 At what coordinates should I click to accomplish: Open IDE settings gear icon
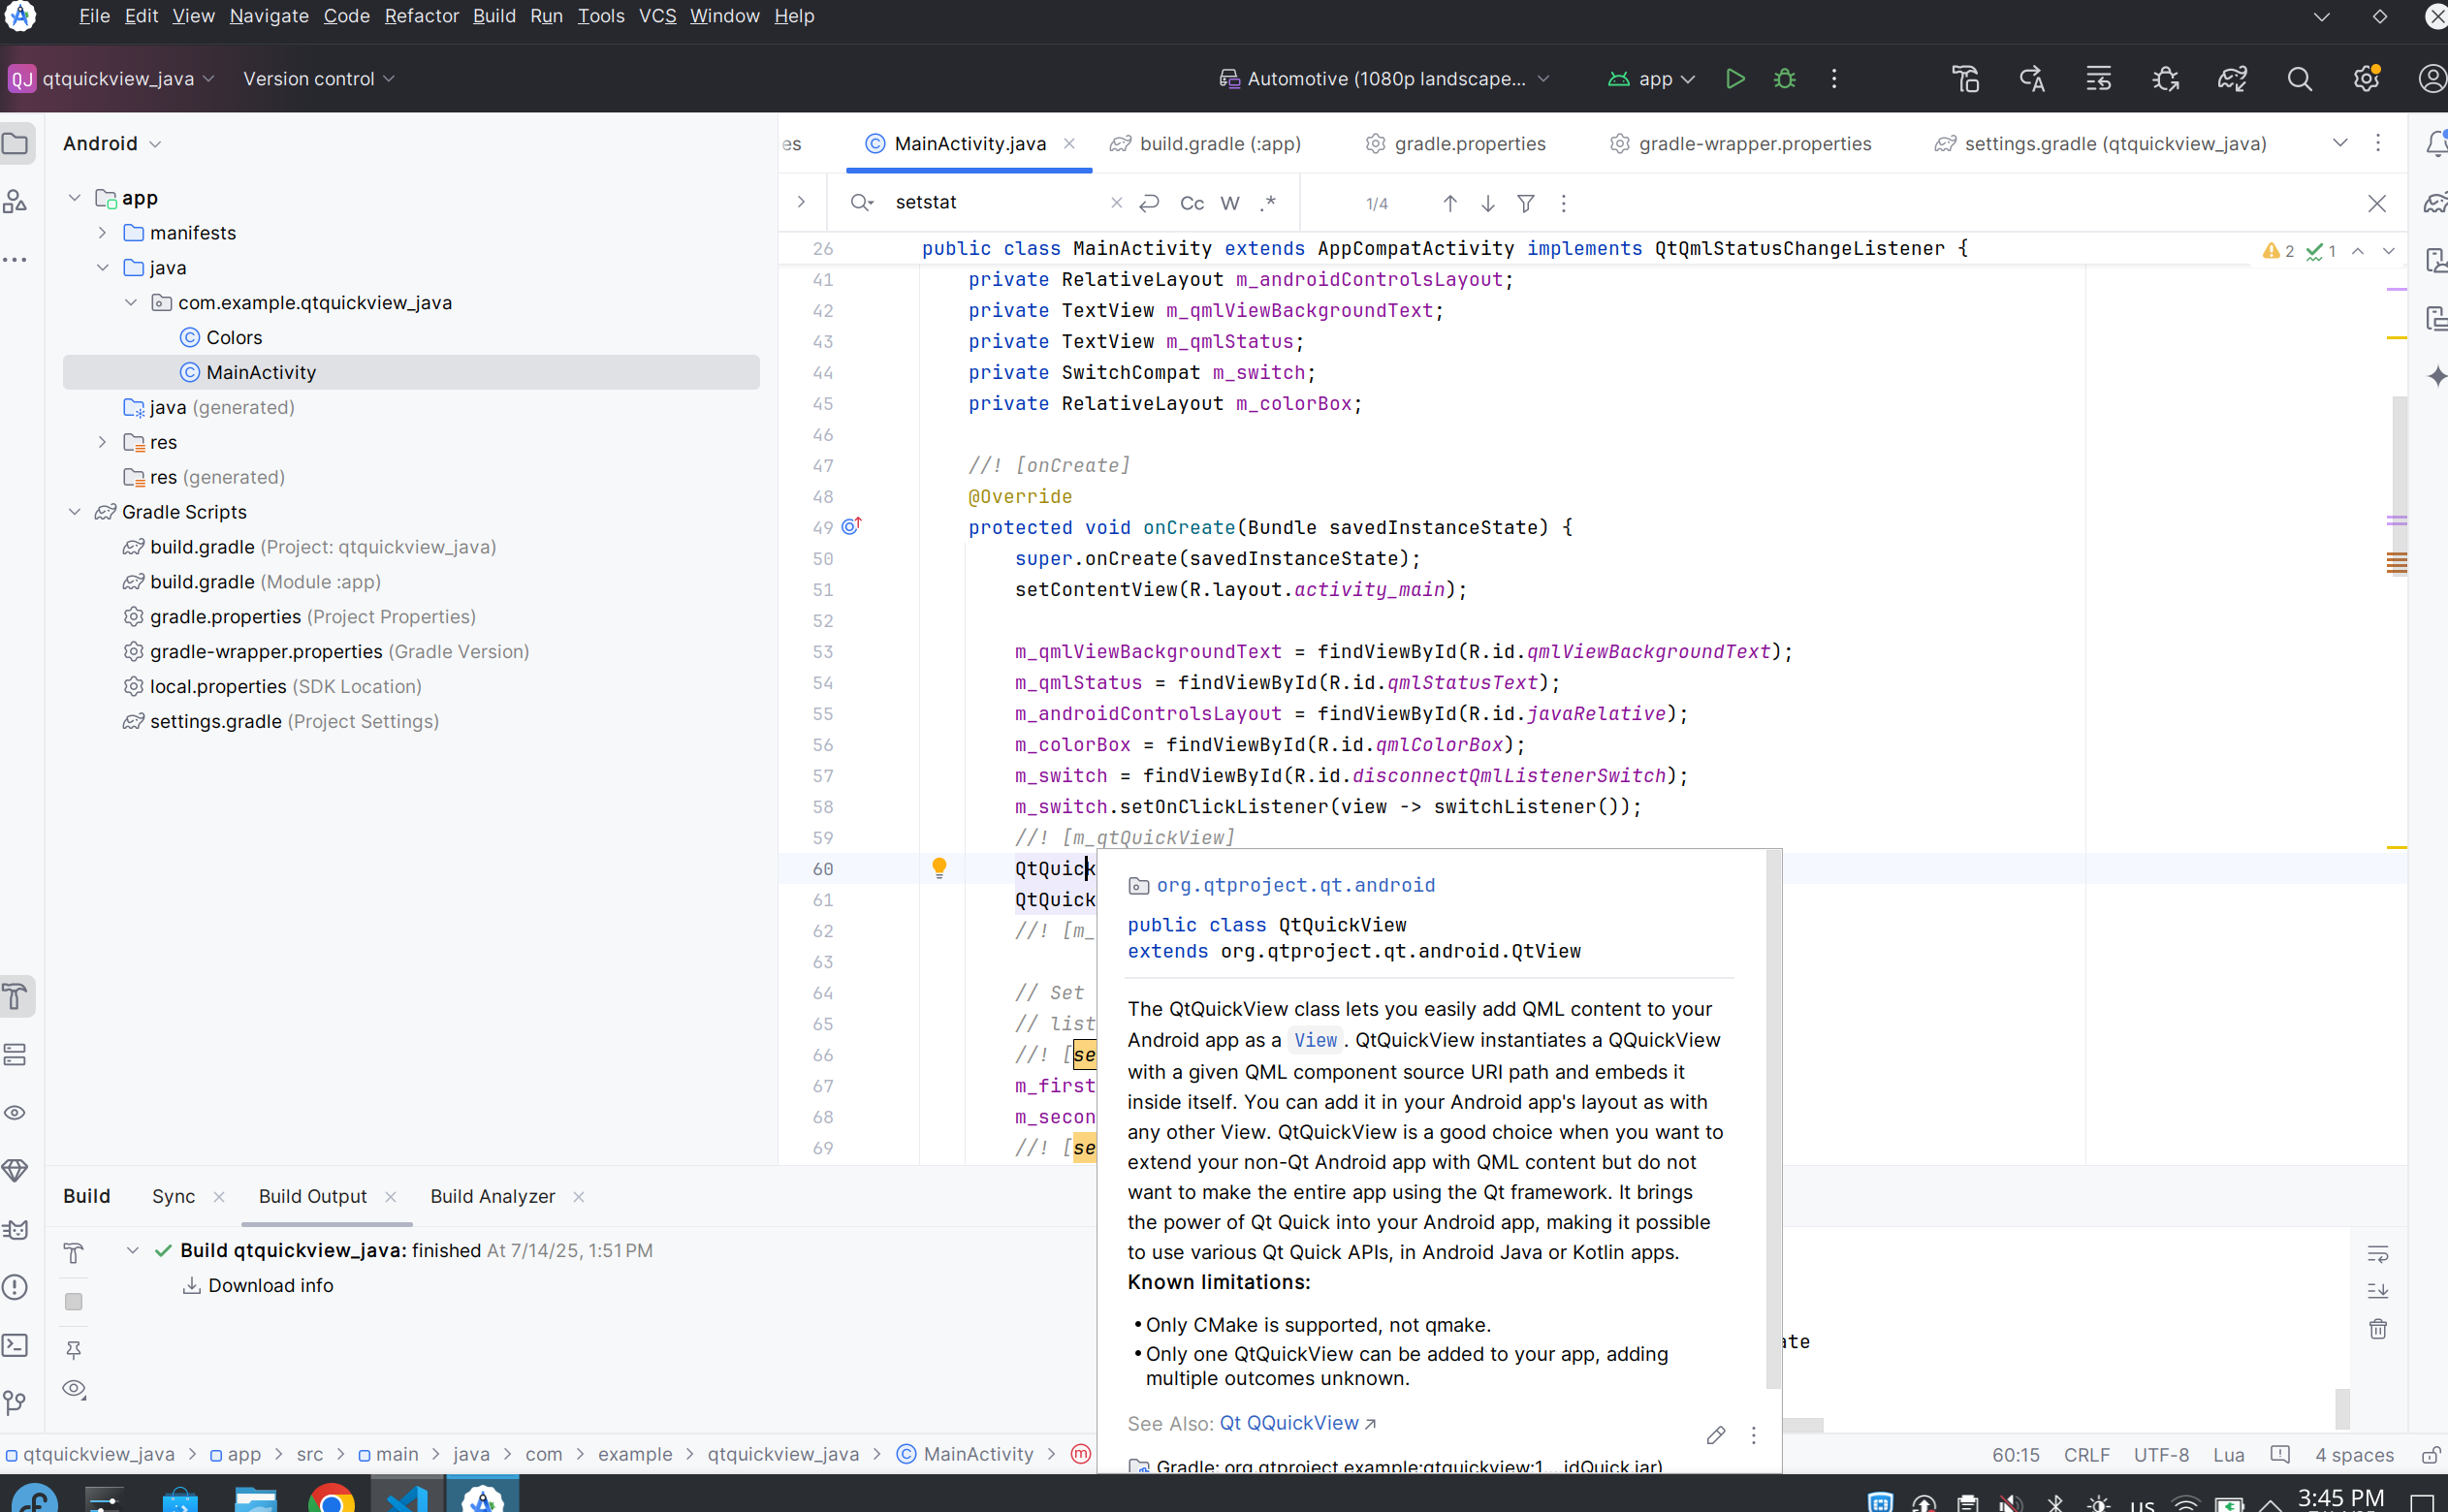pos(2366,79)
